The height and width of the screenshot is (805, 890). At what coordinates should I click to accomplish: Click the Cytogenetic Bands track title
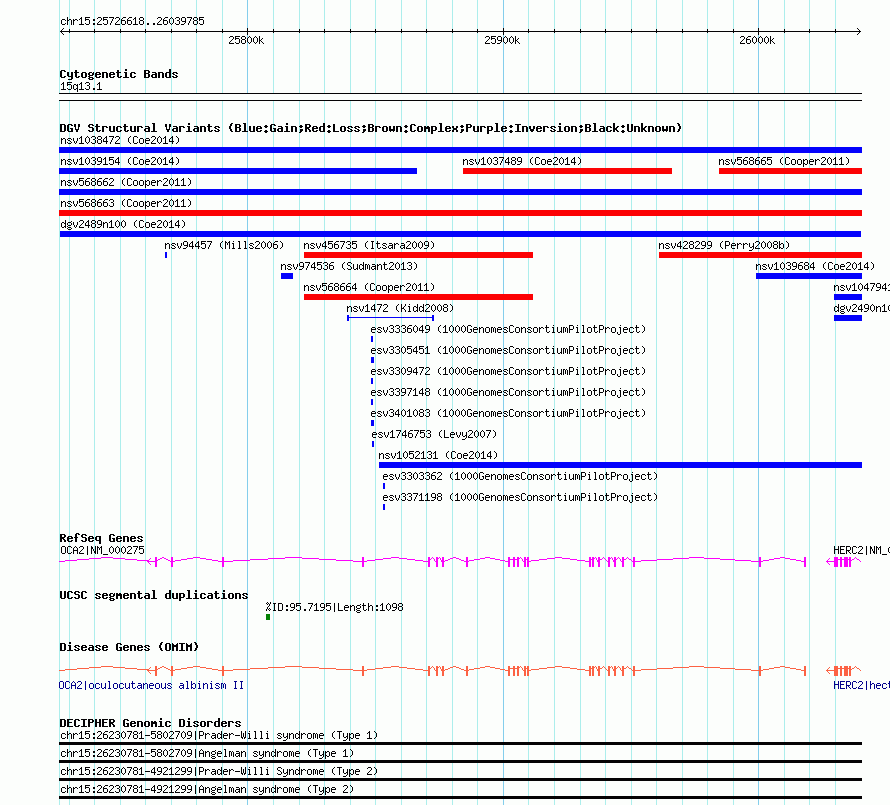(x=119, y=74)
